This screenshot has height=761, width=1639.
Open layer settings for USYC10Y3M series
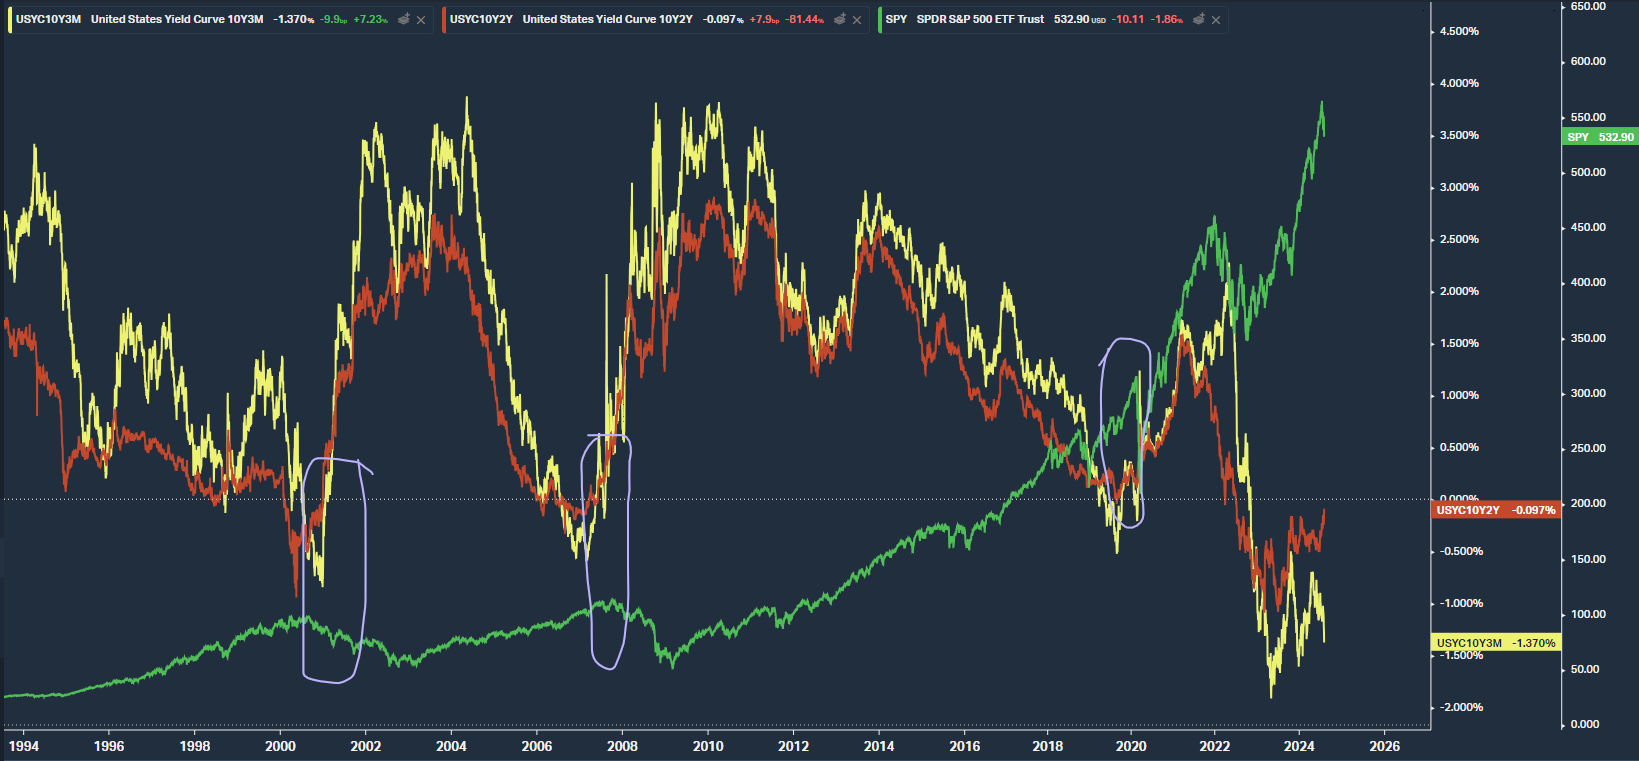pyautogui.click(x=404, y=20)
